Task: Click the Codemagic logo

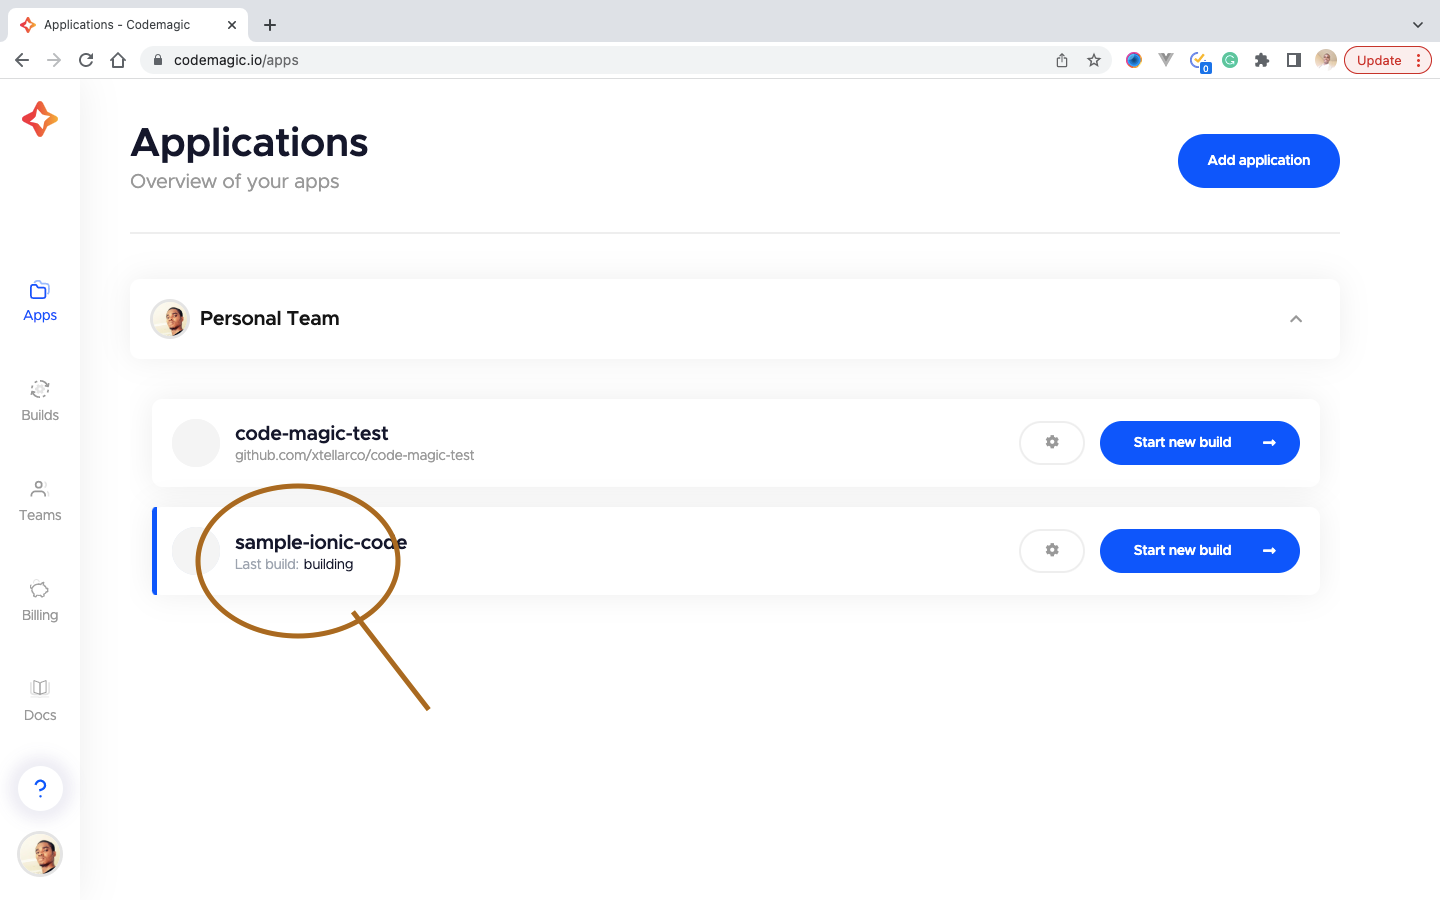Action: [x=40, y=119]
